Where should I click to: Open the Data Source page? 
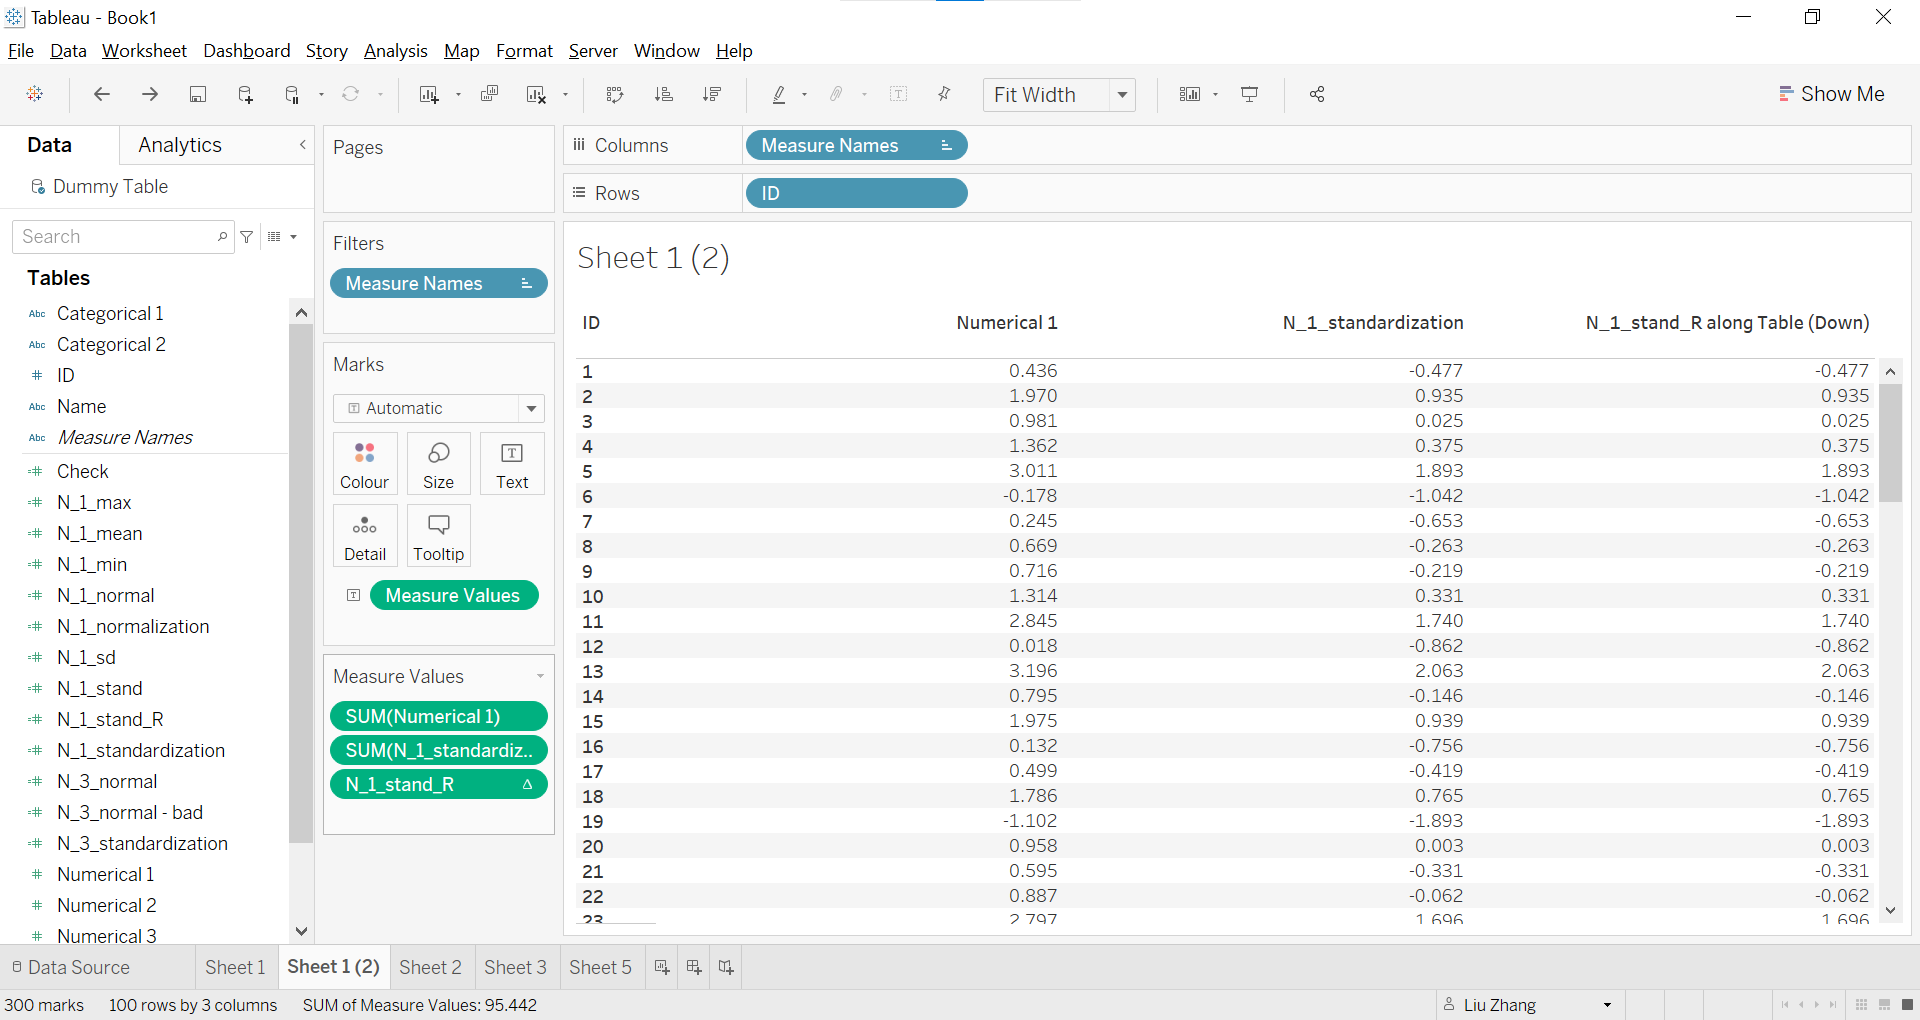pyautogui.click(x=71, y=967)
